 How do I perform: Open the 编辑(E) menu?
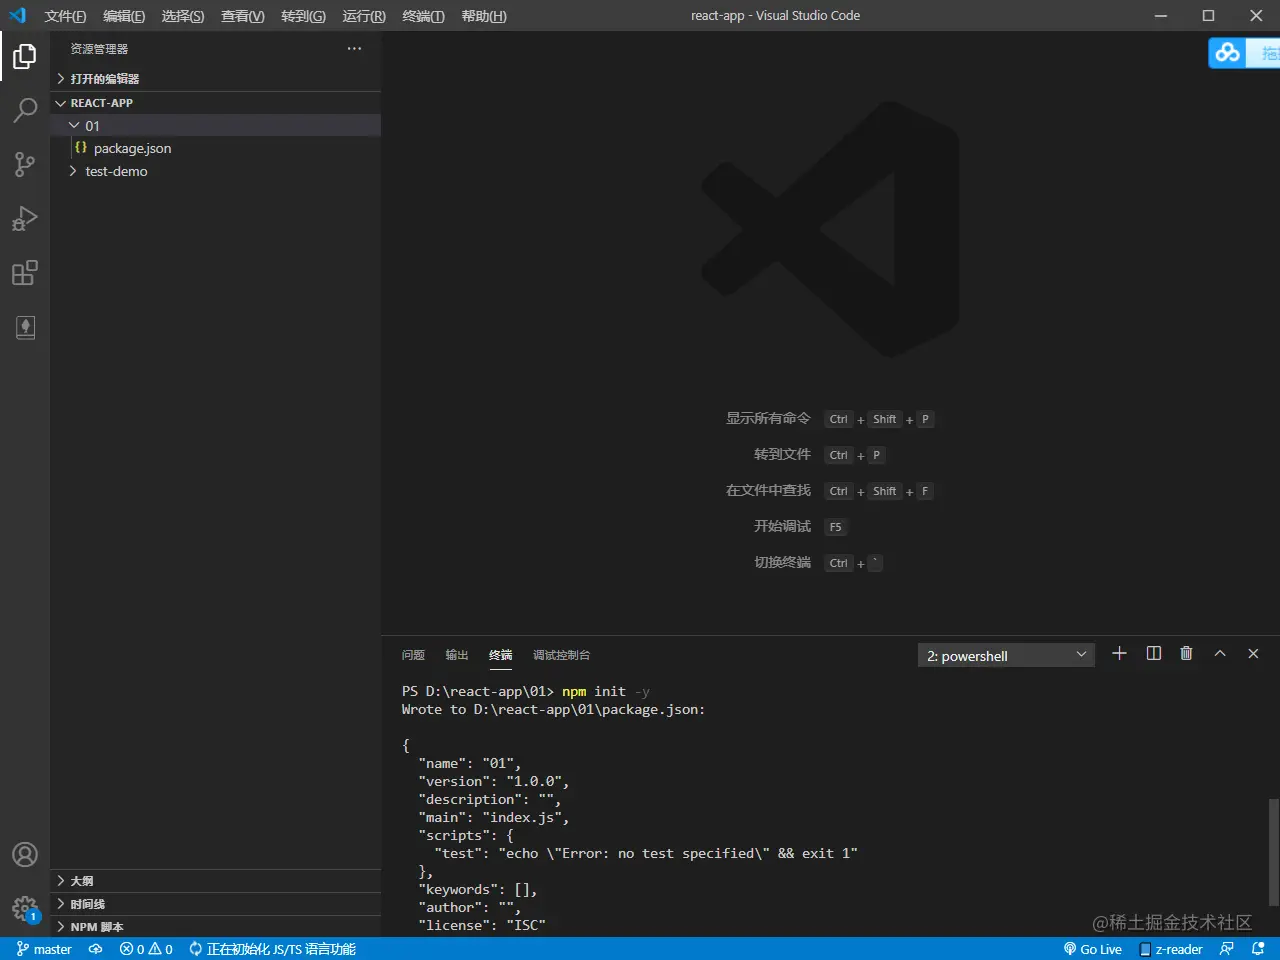124,16
